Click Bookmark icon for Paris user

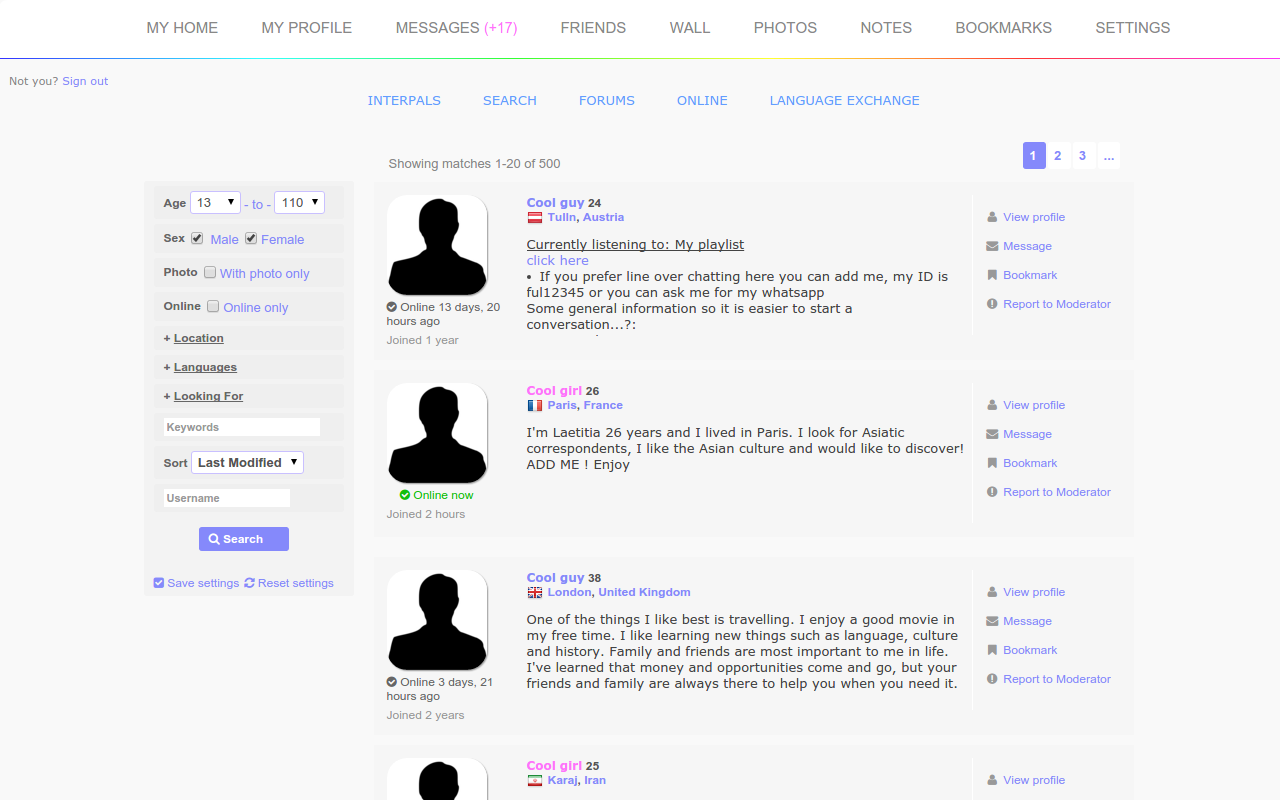click(992, 463)
